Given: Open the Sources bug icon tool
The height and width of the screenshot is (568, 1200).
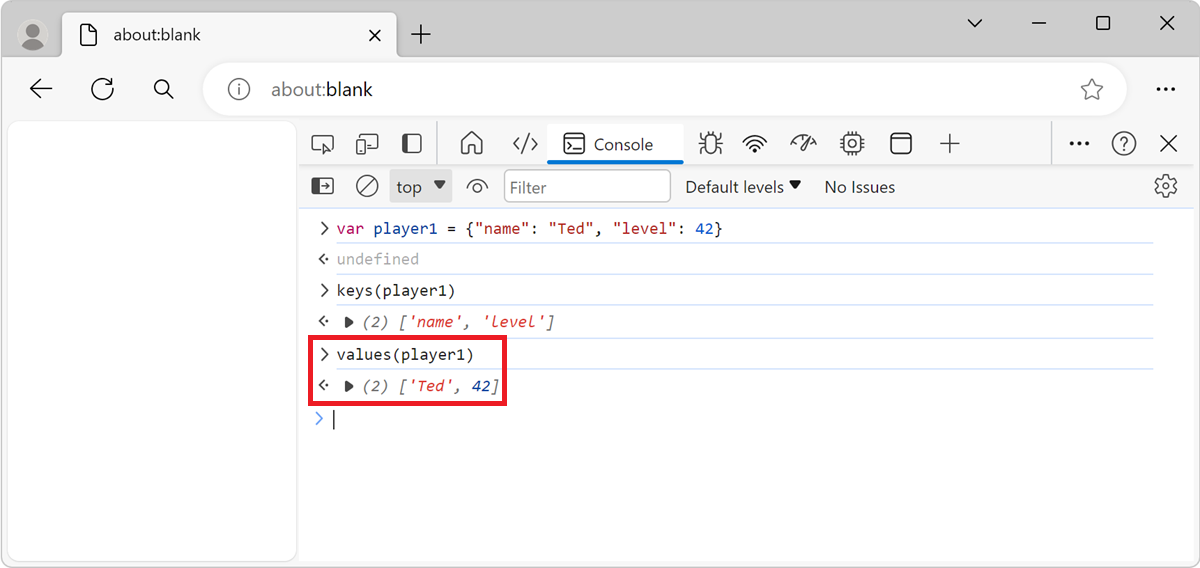Looking at the screenshot, I should click(711, 144).
